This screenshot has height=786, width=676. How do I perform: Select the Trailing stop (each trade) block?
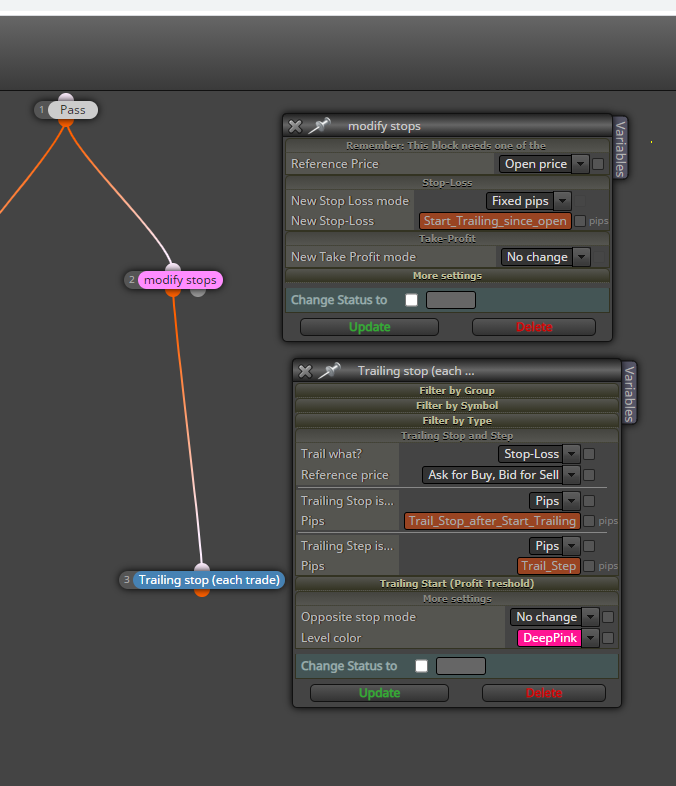pos(209,580)
